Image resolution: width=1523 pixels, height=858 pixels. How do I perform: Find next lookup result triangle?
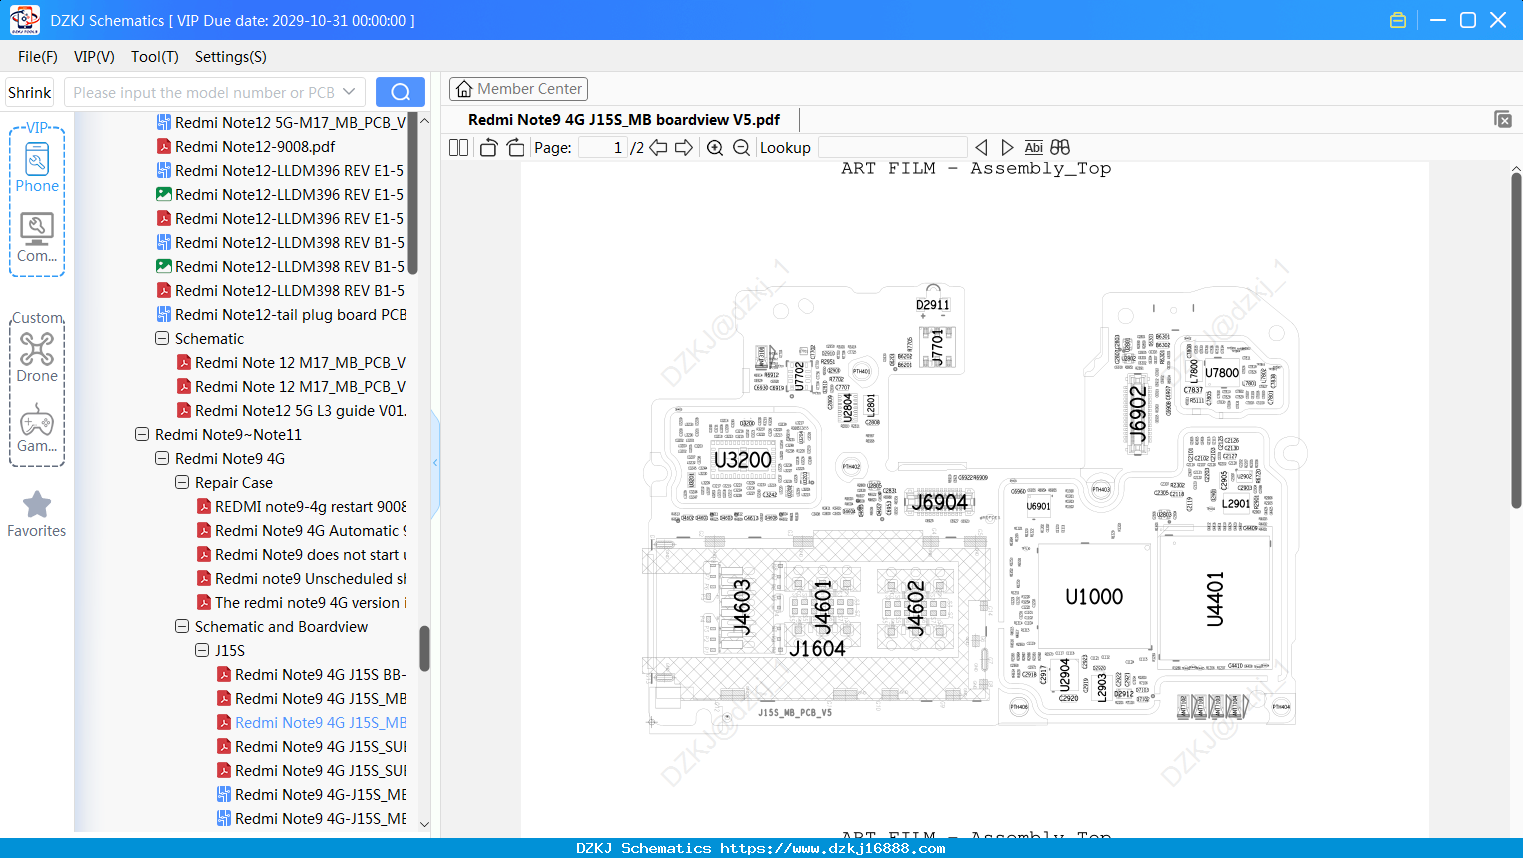[x=1007, y=148]
